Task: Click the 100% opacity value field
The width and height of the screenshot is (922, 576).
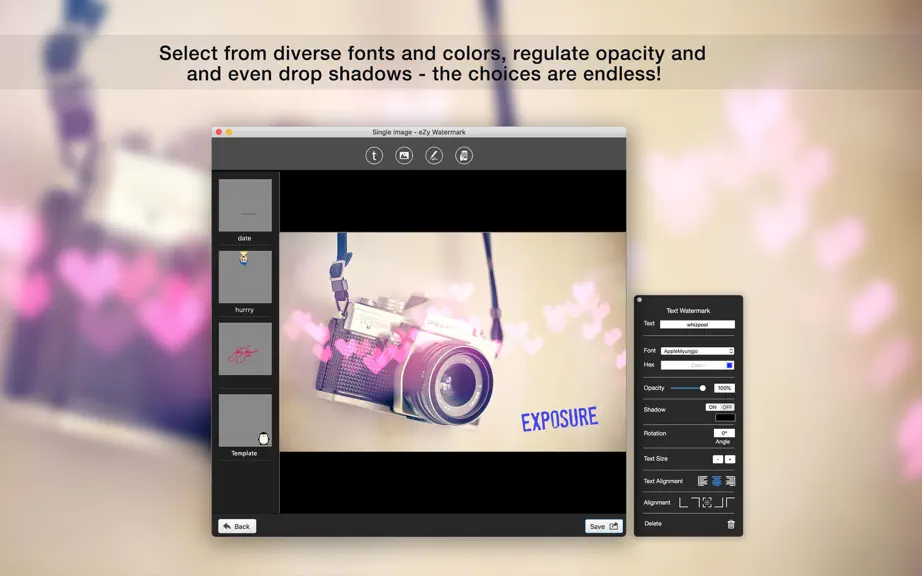Action: 724,388
